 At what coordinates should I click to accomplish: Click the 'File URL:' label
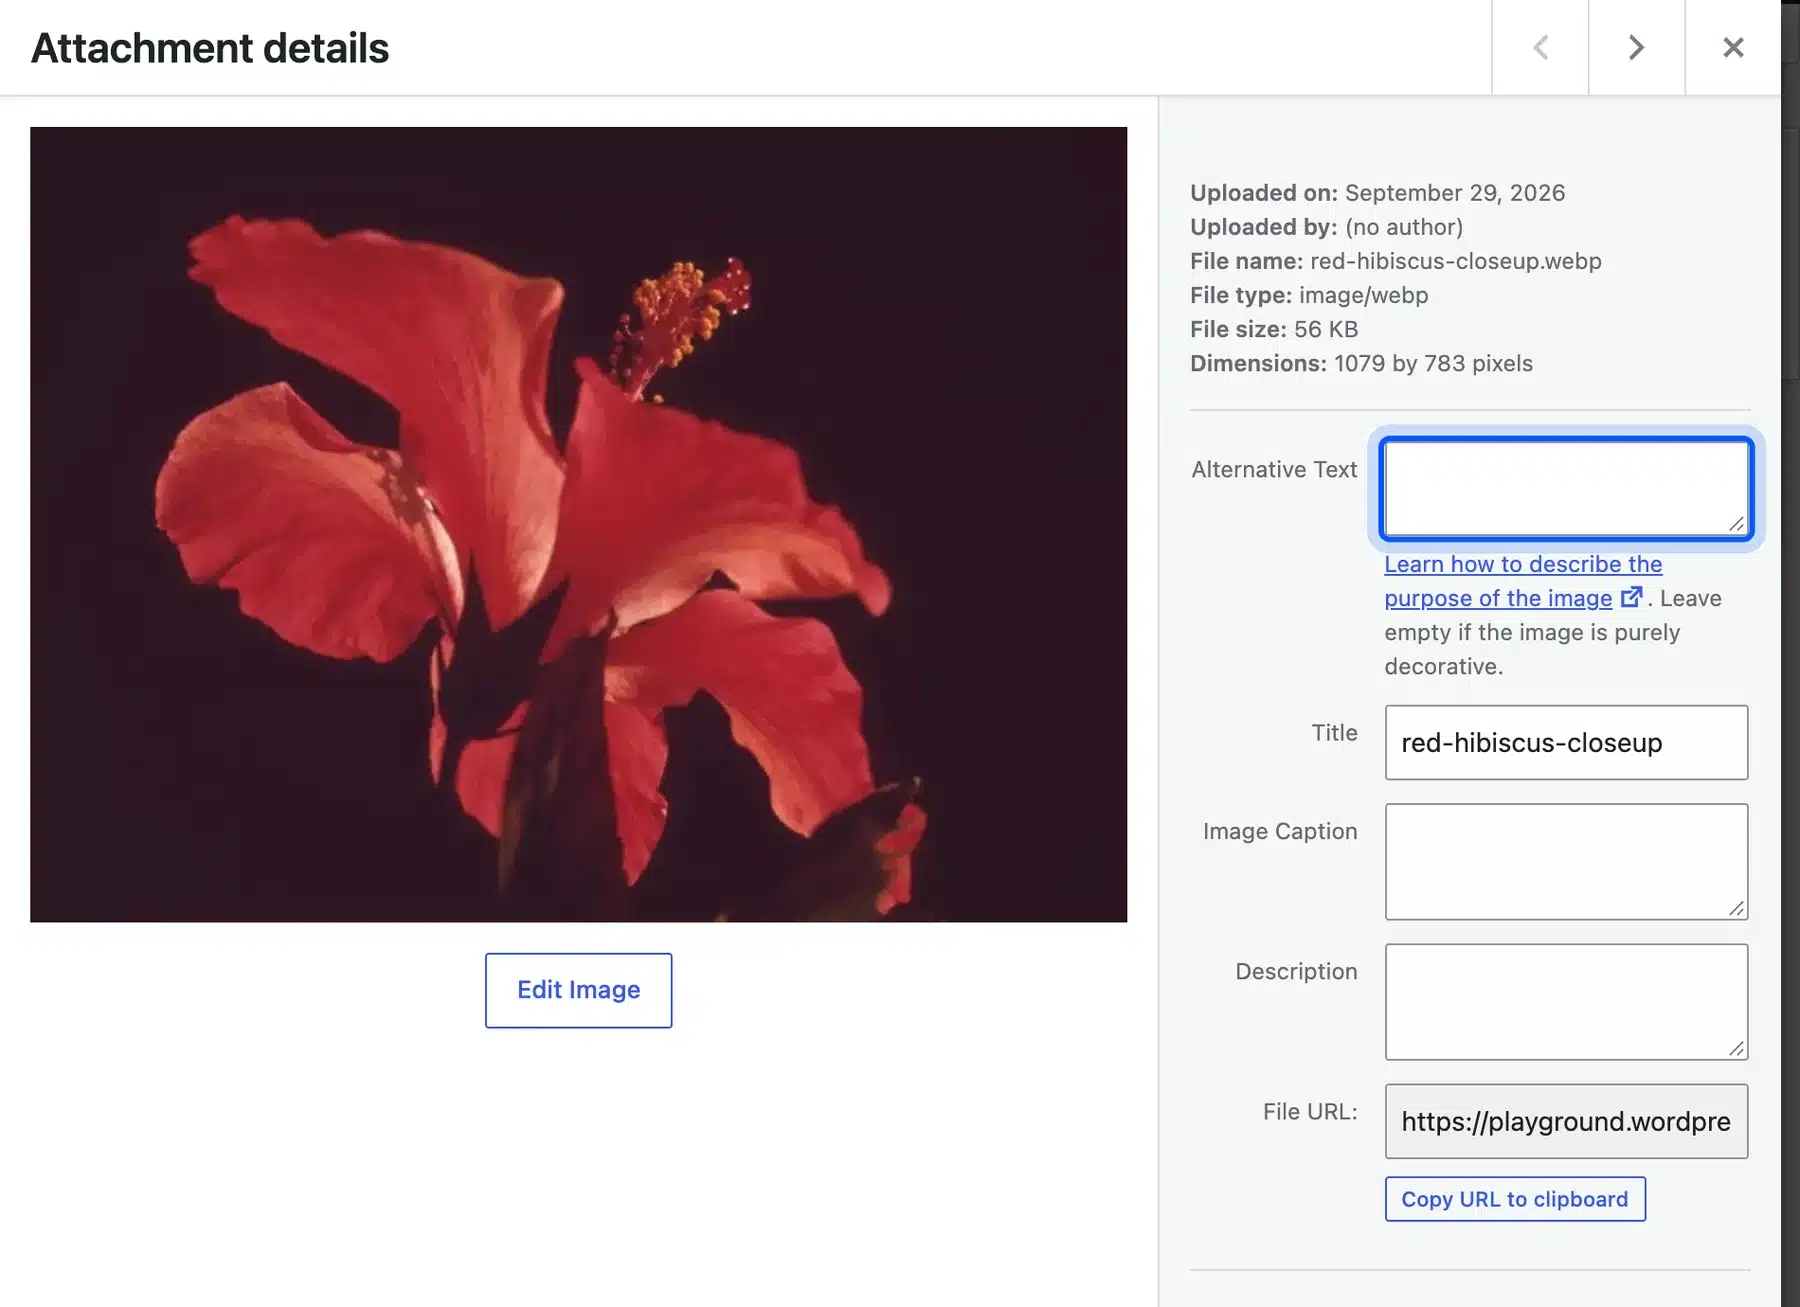tap(1310, 1111)
